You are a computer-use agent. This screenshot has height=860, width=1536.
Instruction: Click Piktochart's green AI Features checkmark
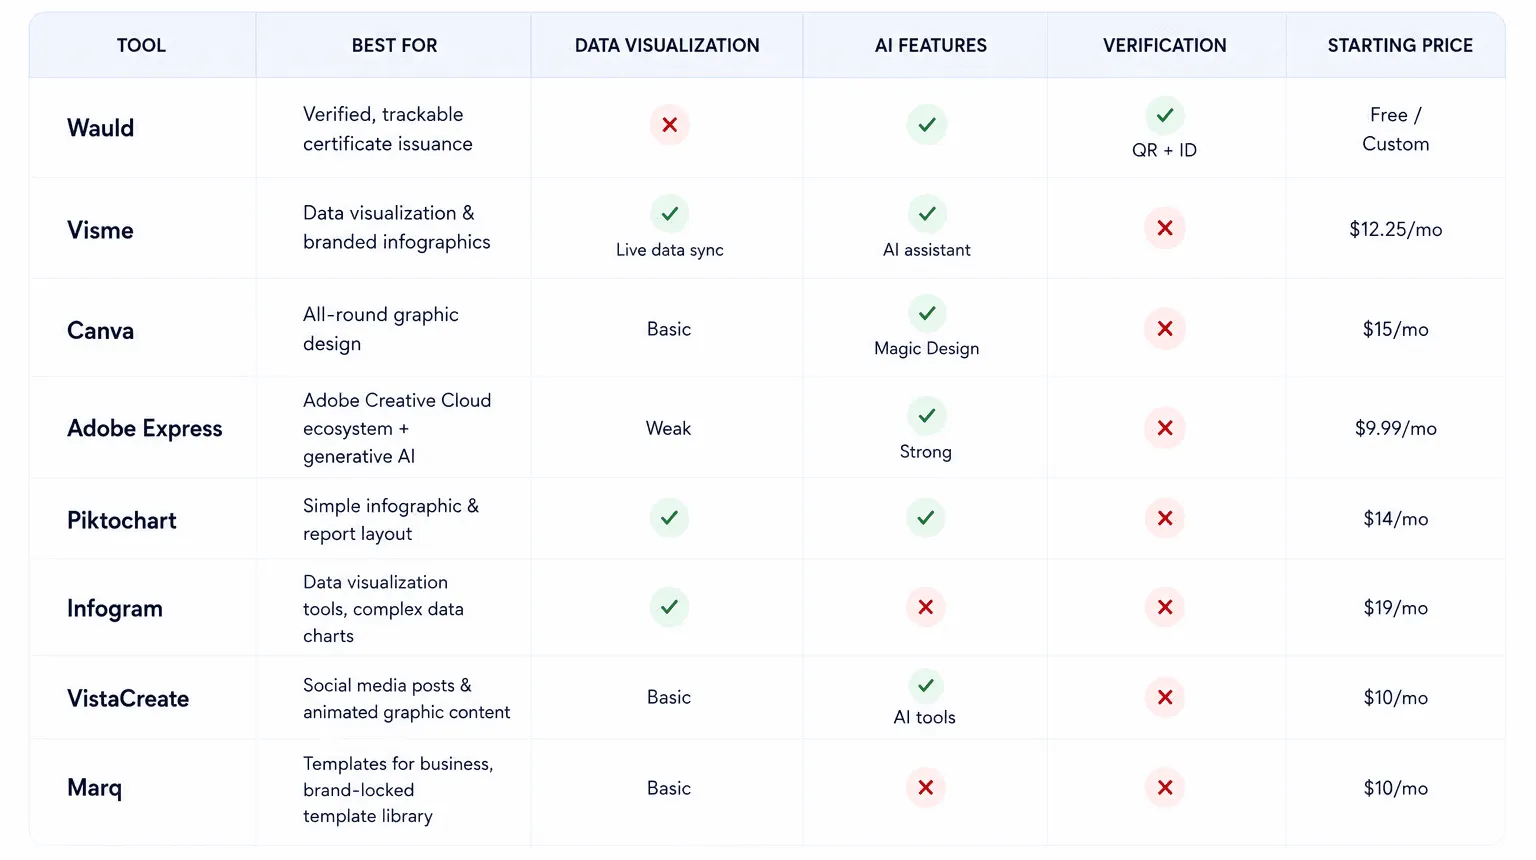(925, 518)
